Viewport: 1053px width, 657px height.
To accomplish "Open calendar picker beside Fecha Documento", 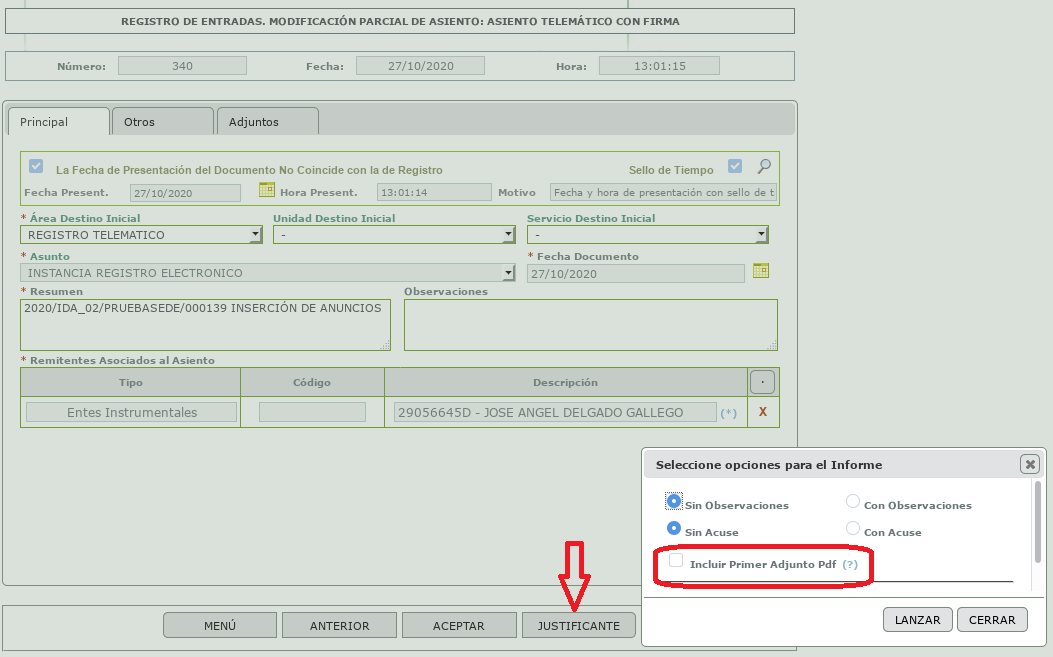I will [x=760, y=271].
